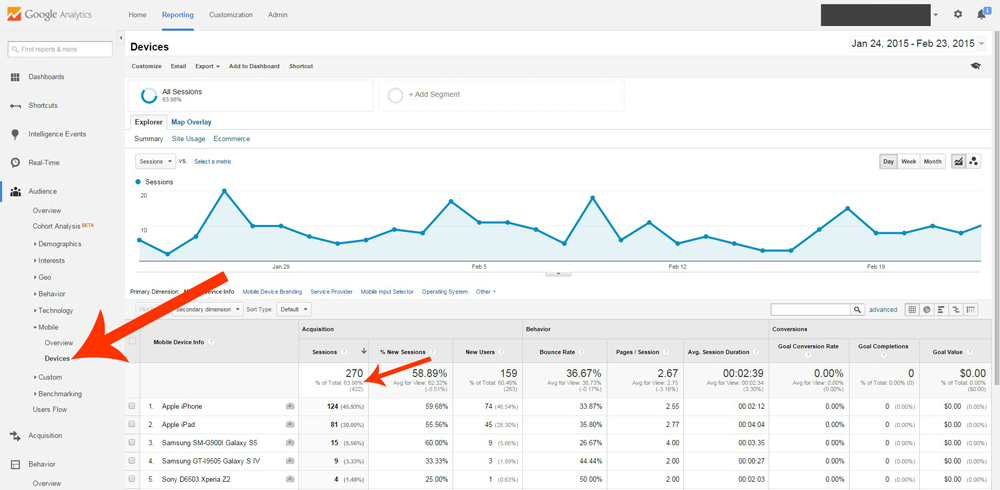Toggle the select-all checkbox in table header
The image size is (1000, 490).
[x=132, y=341]
